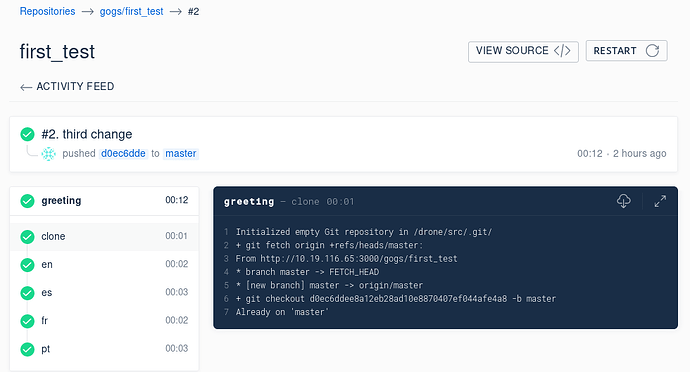Click the code brackets icon in View Source
Image resolution: width=690 pixels, height=372 pixels.
pos(562,51)
